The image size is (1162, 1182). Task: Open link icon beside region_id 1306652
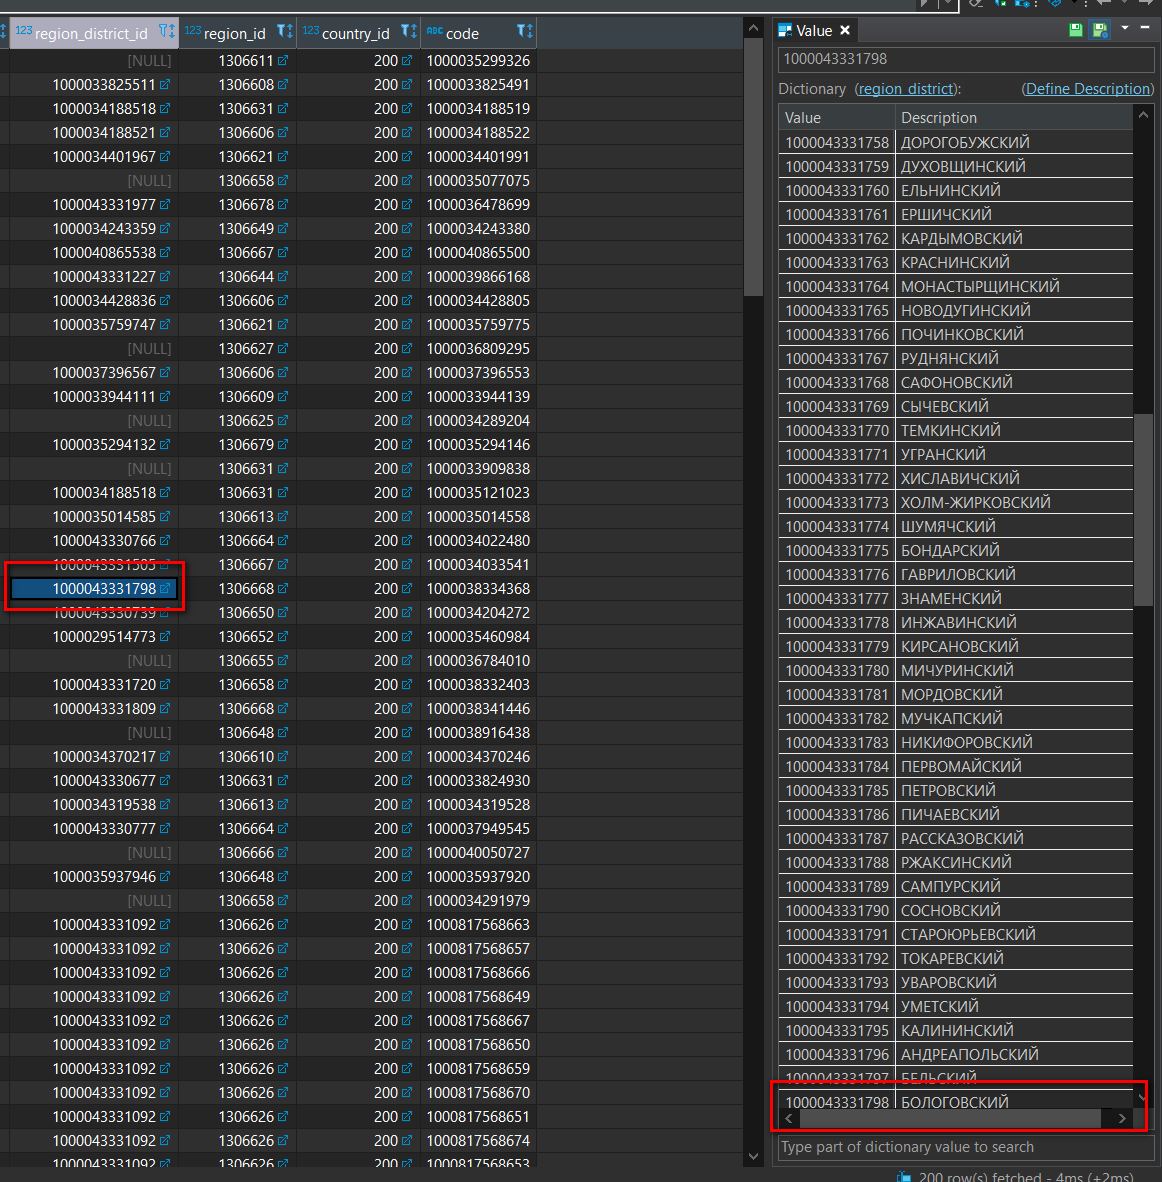283,636
